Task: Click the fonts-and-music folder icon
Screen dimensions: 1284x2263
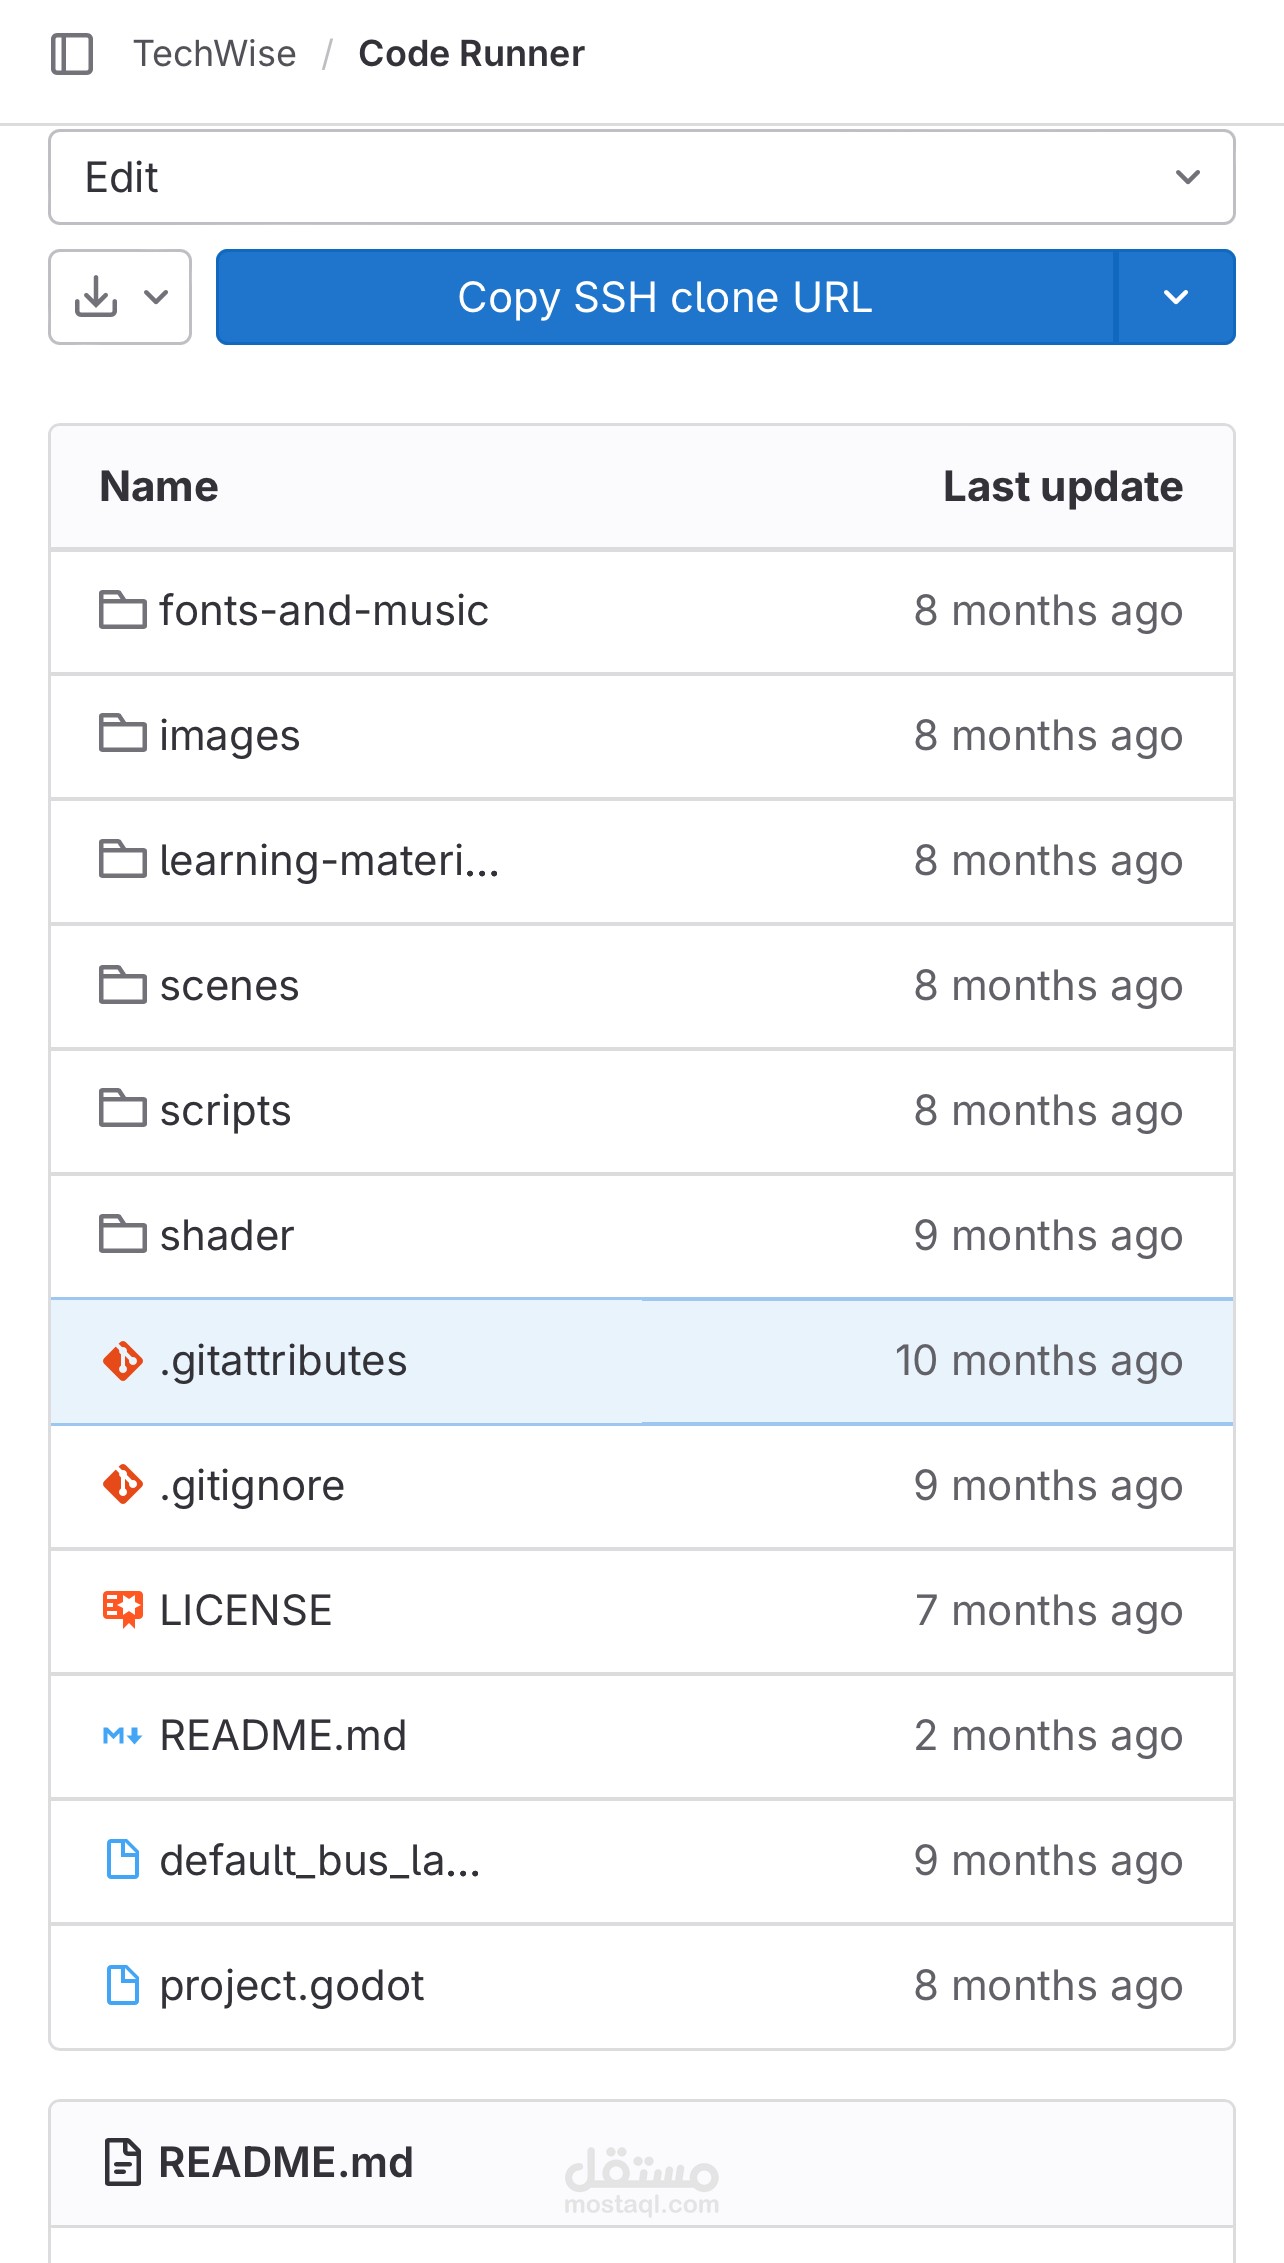Action: tap(123, 610)
